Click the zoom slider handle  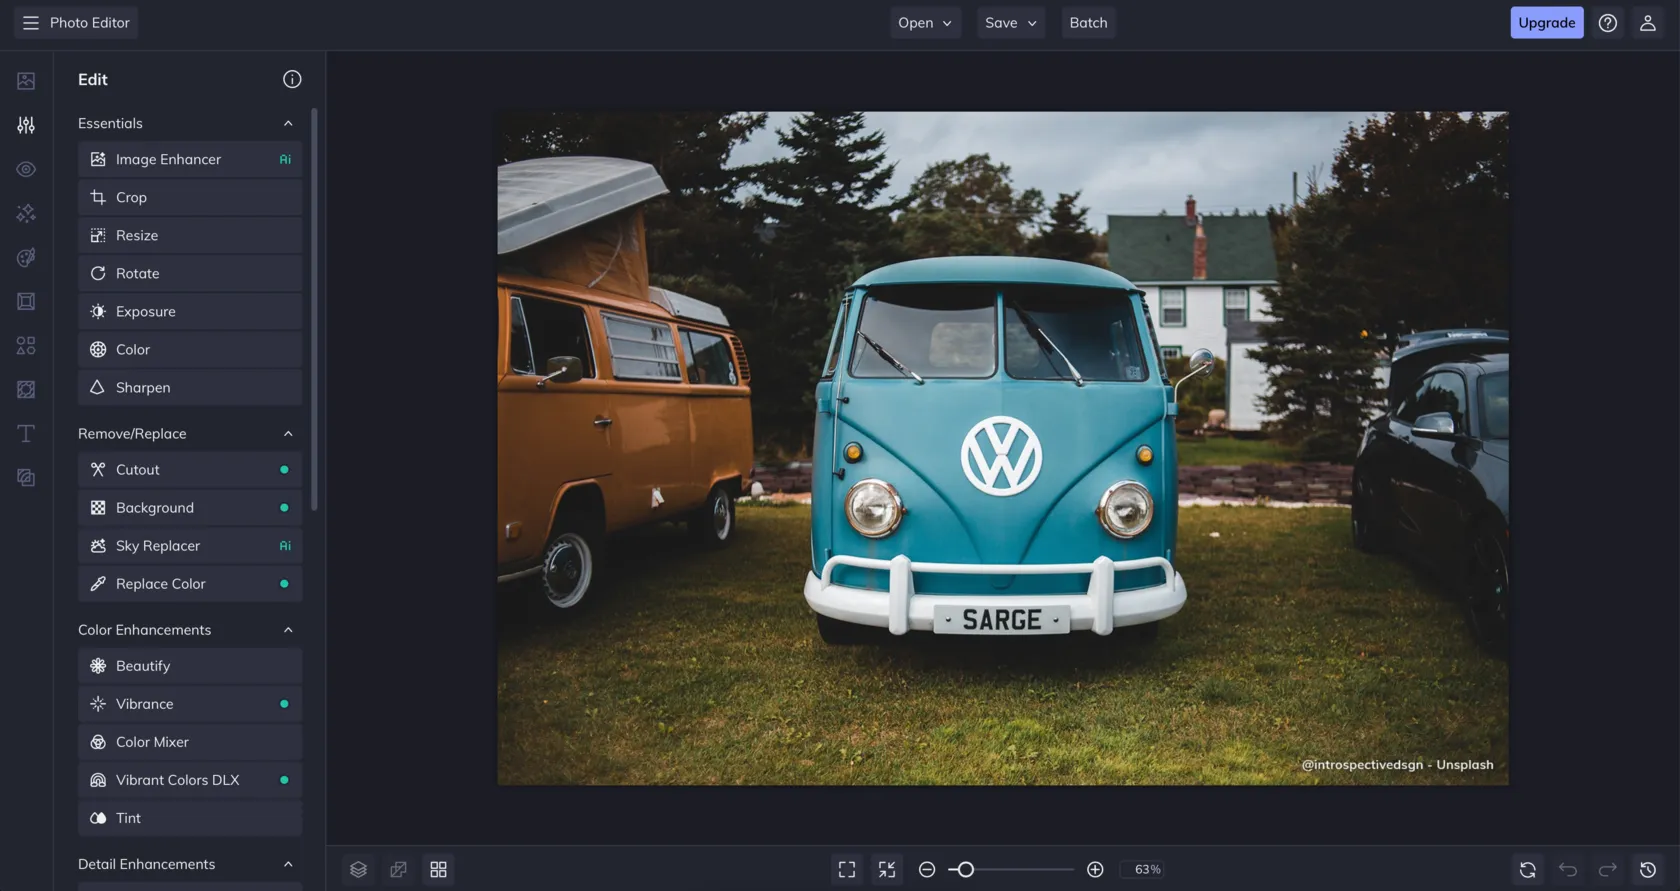pos(965,869)
